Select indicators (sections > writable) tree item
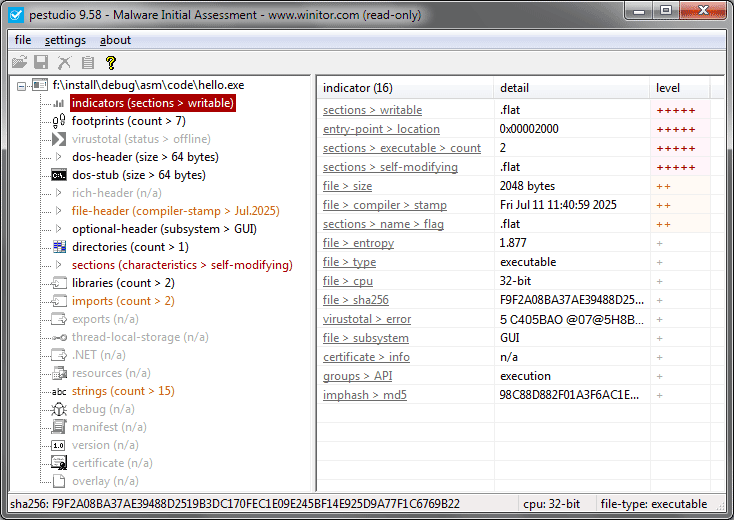The width and height of the screenshot is (734, 520). 153,103
